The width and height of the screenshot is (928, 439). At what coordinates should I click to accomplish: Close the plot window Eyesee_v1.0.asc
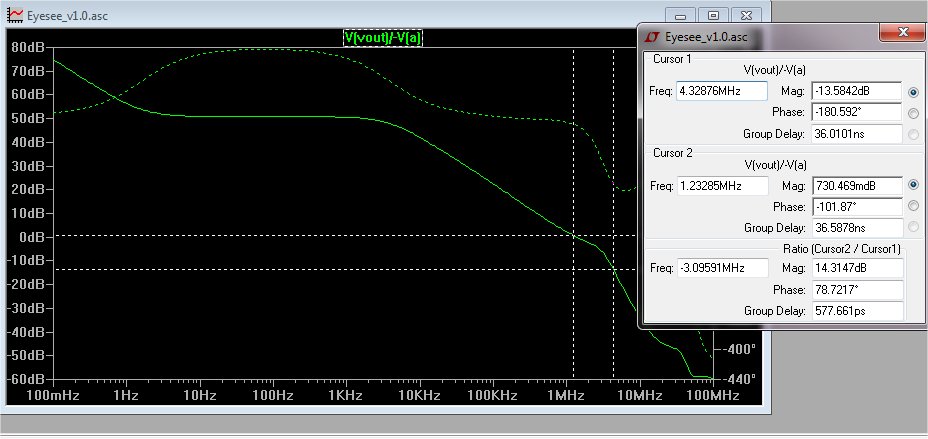click(746, 15)
